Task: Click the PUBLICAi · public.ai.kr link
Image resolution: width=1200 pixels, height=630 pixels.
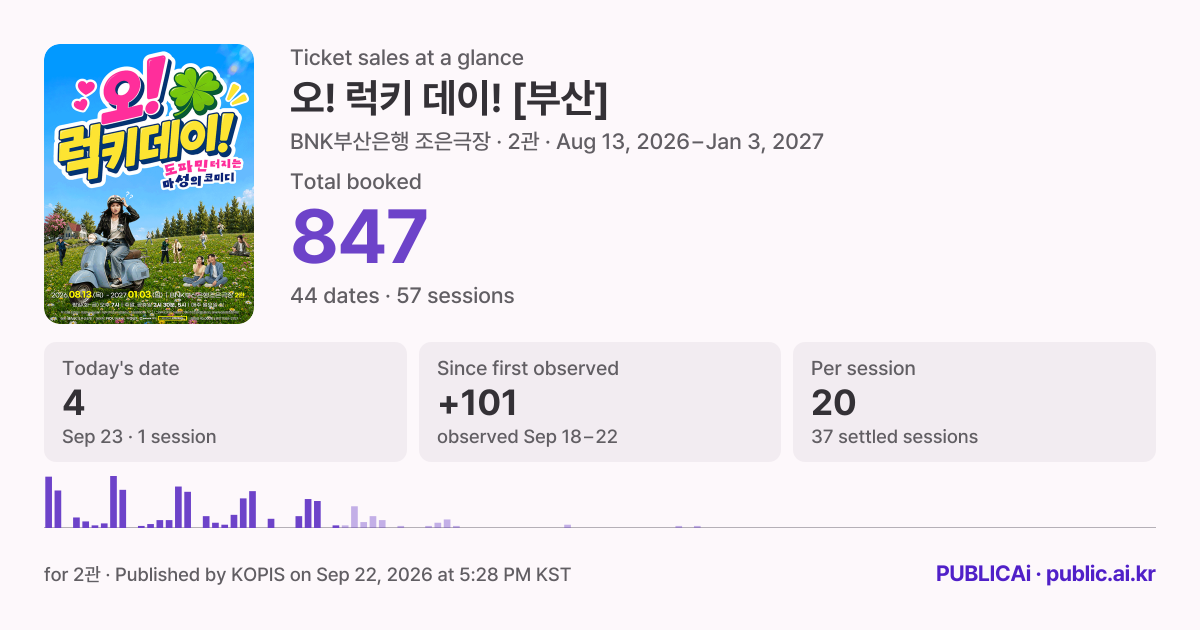Action: [x=1046, y=574]
